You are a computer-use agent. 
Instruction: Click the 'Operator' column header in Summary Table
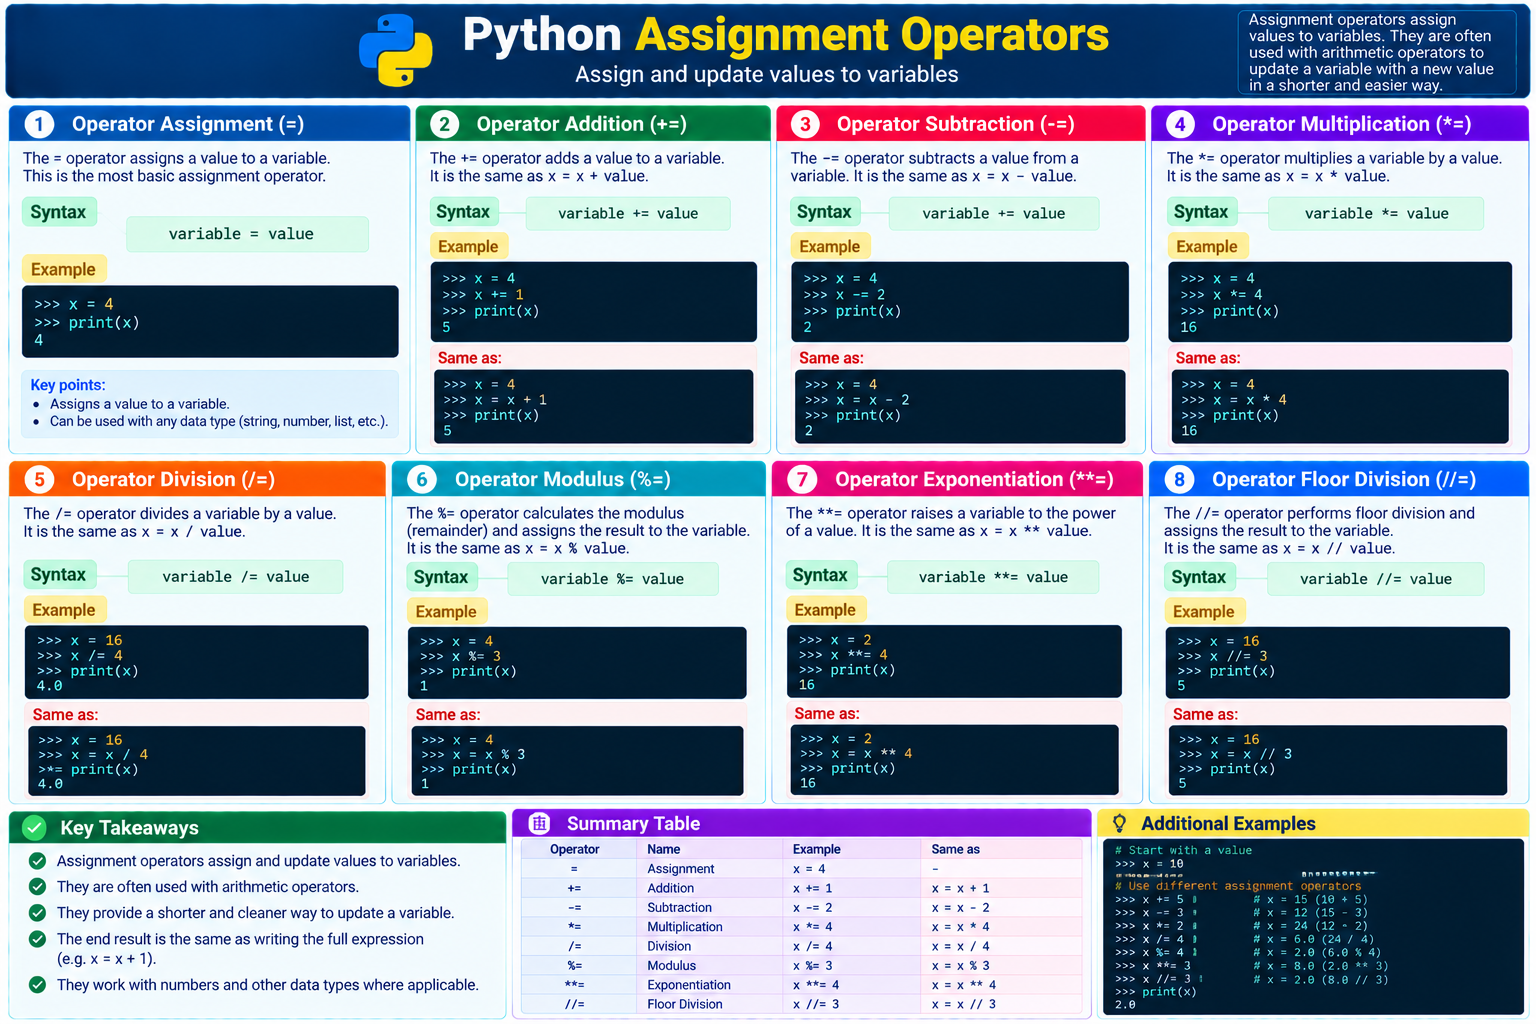(x=575, y=849)
